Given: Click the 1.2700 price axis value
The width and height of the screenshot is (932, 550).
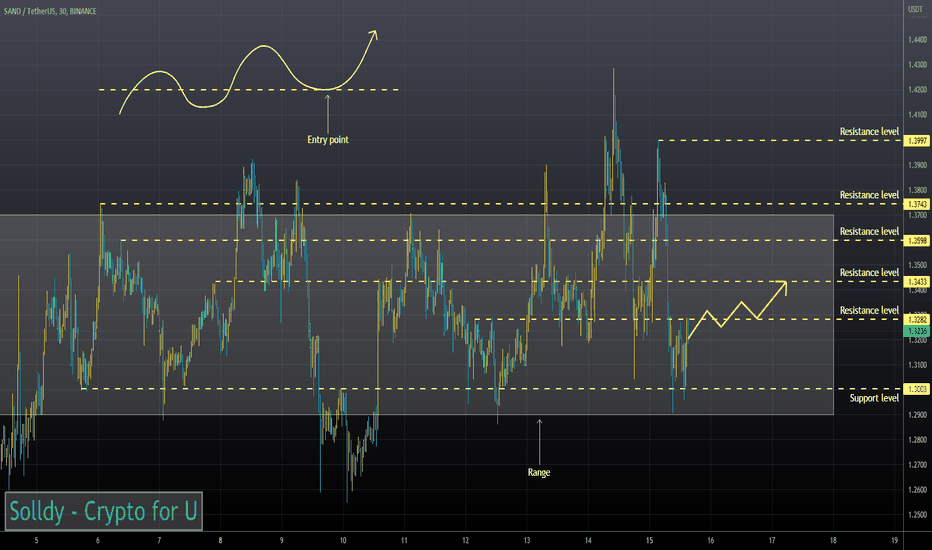Looking at the screenshot, I should (918, 465).
